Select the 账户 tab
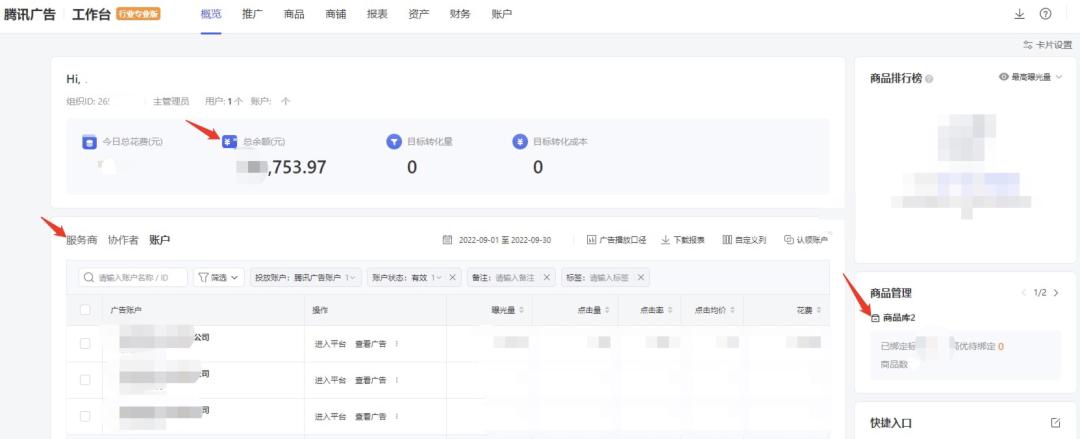 [x=160, y=240]
